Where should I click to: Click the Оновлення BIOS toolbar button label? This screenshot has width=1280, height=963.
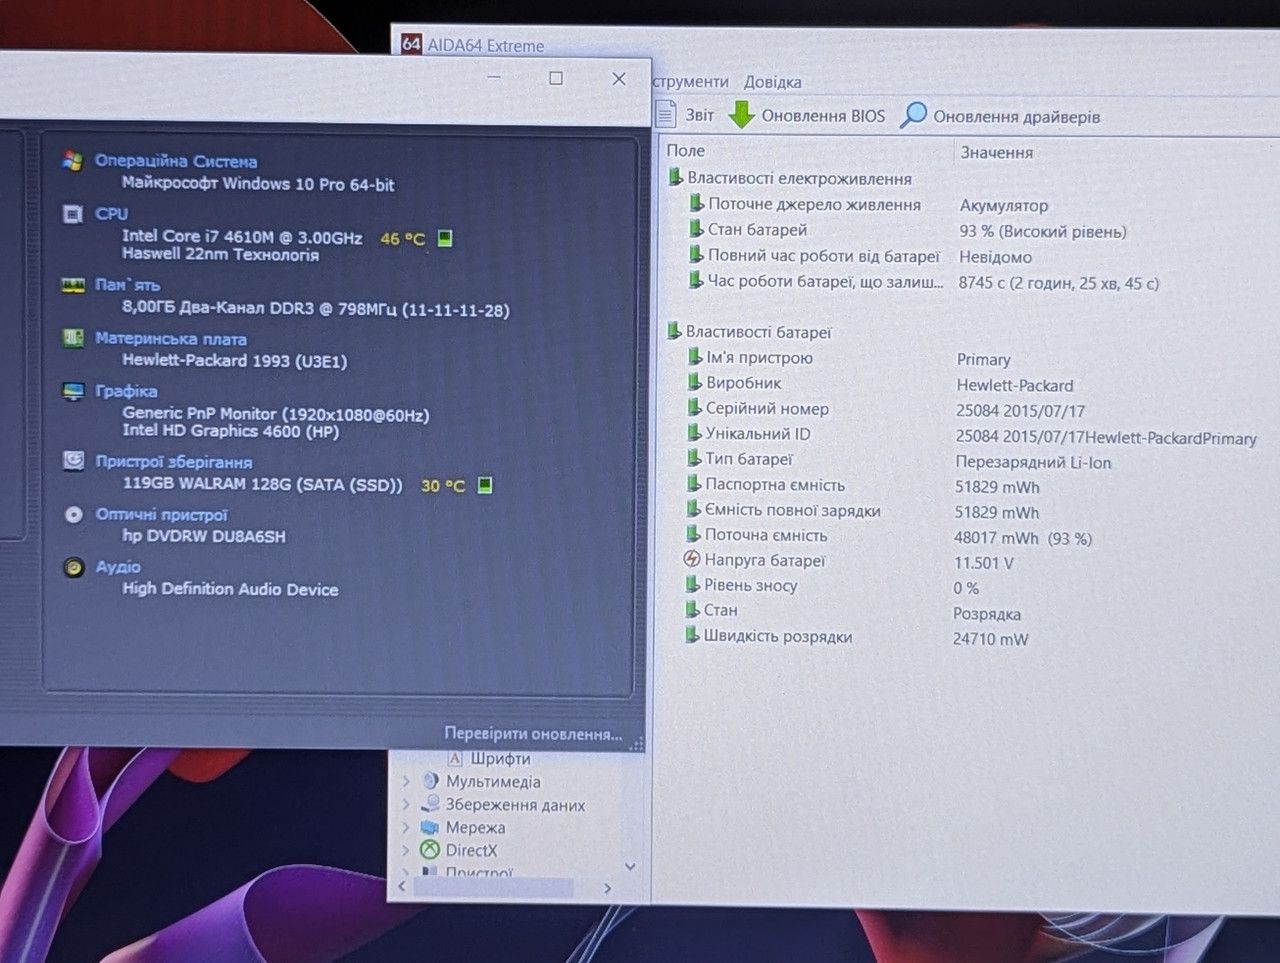pyautogui.click(x=823, y=116)
